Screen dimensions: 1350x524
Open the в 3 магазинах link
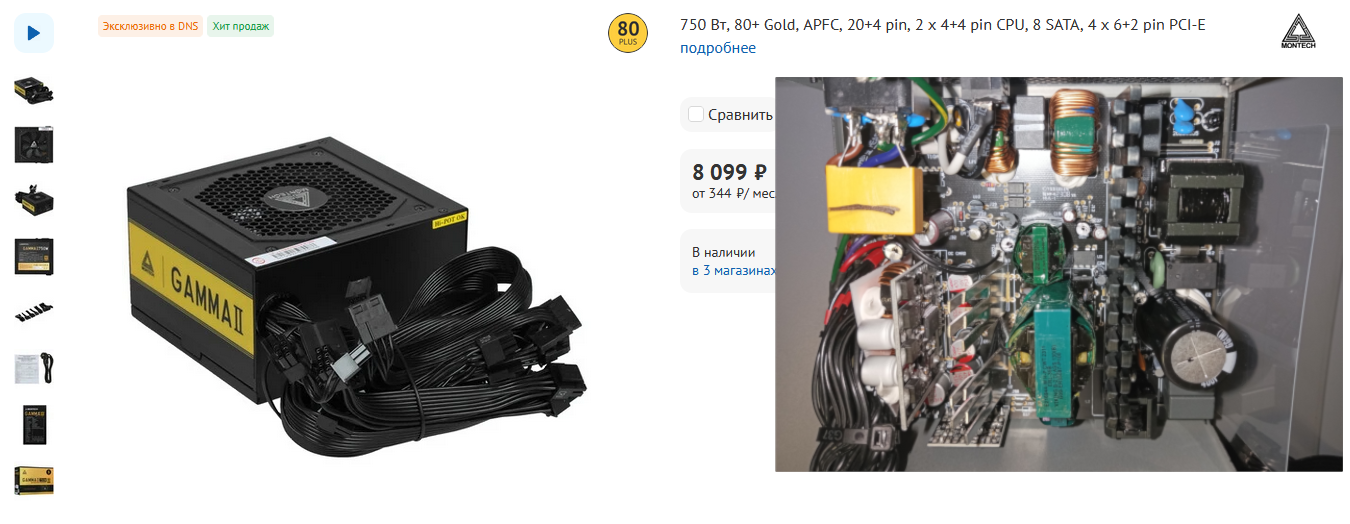tap(734, 271)
